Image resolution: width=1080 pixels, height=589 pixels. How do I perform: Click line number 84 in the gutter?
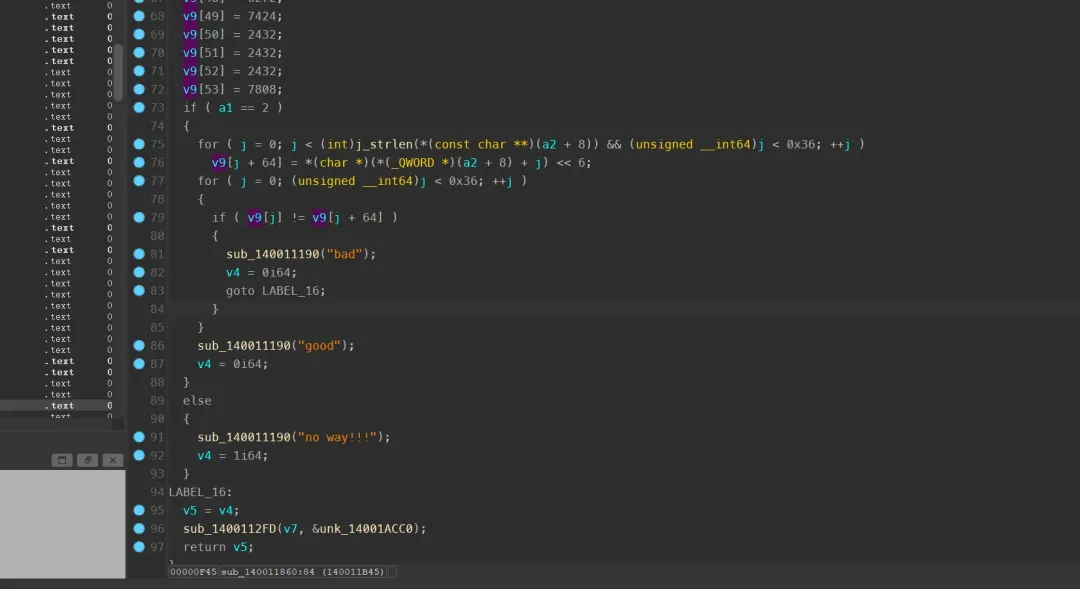(x=157, y=309)
